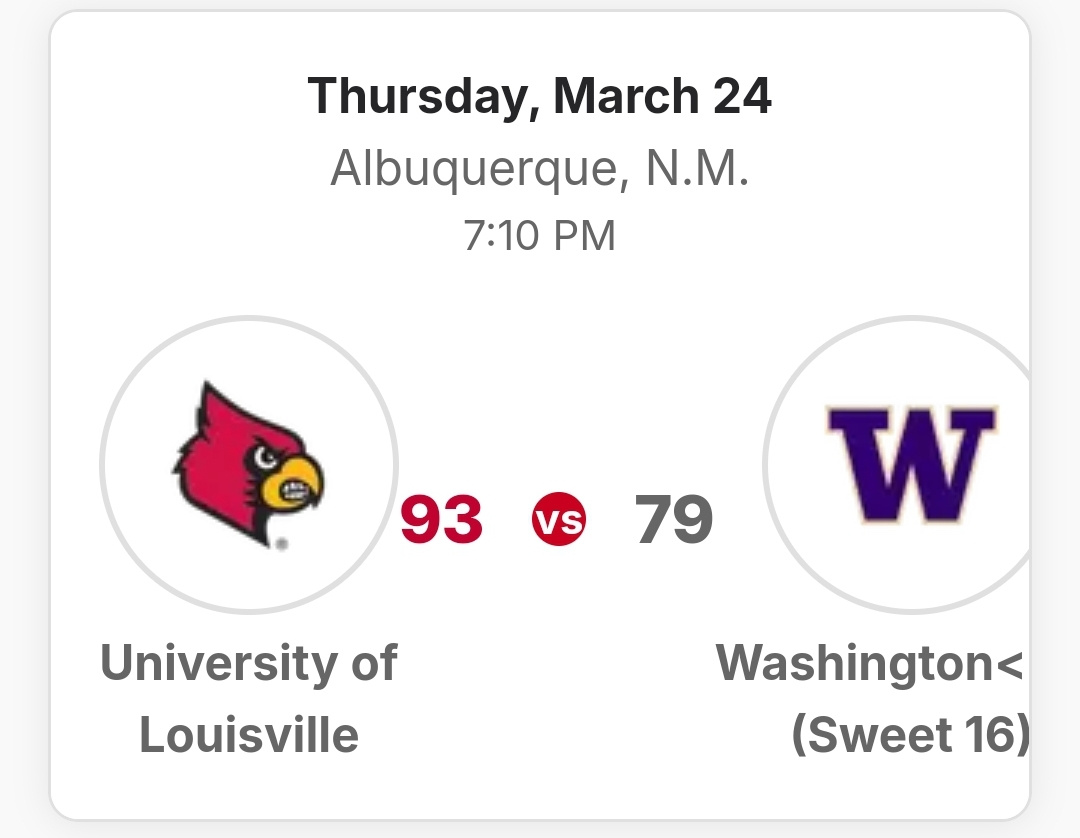Select Washington's score of 79
The height and width of the screenshot is (838, 1080).
tap(674, 521)
